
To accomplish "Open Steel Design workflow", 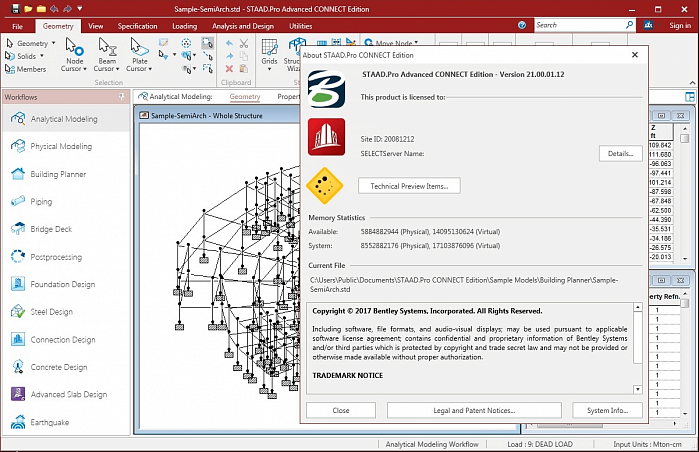I will (66, 312).
